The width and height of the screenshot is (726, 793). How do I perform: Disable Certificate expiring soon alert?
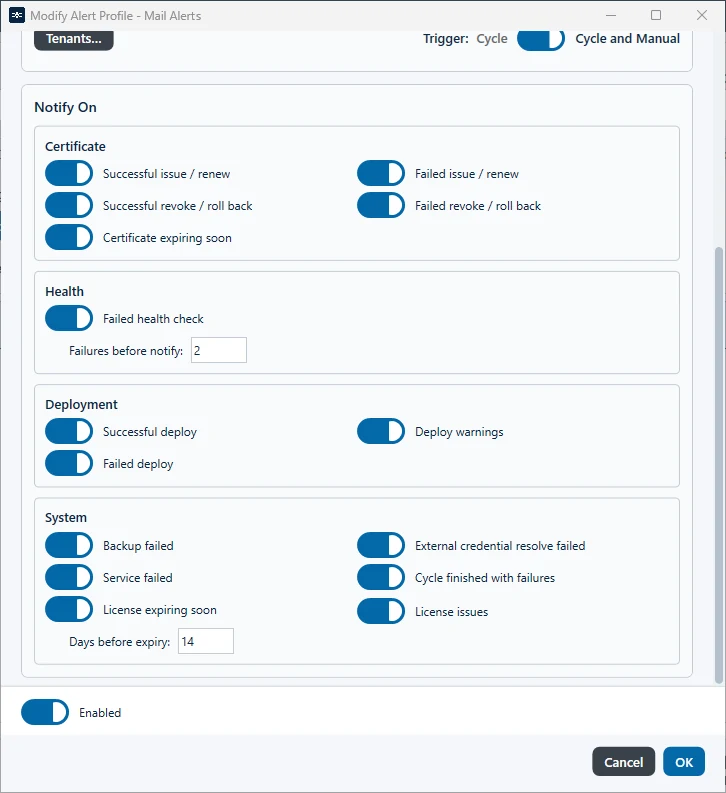click(x=69, y=237)
